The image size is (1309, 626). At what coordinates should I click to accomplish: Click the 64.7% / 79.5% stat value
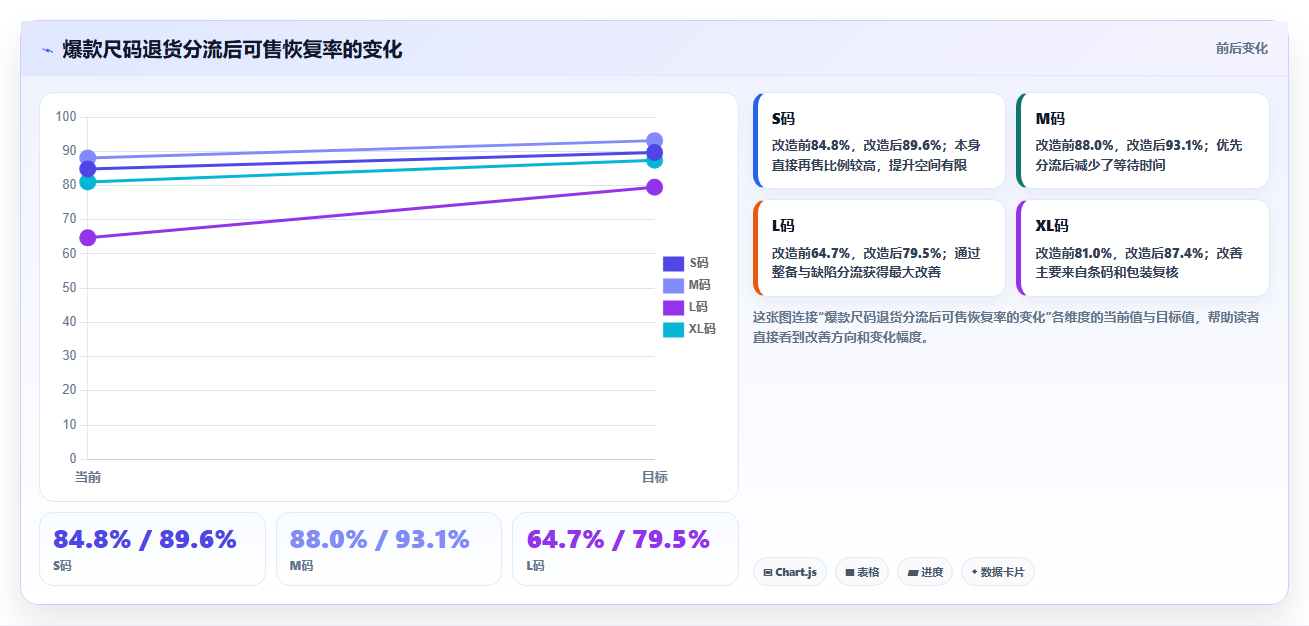[x=618, y=540]
